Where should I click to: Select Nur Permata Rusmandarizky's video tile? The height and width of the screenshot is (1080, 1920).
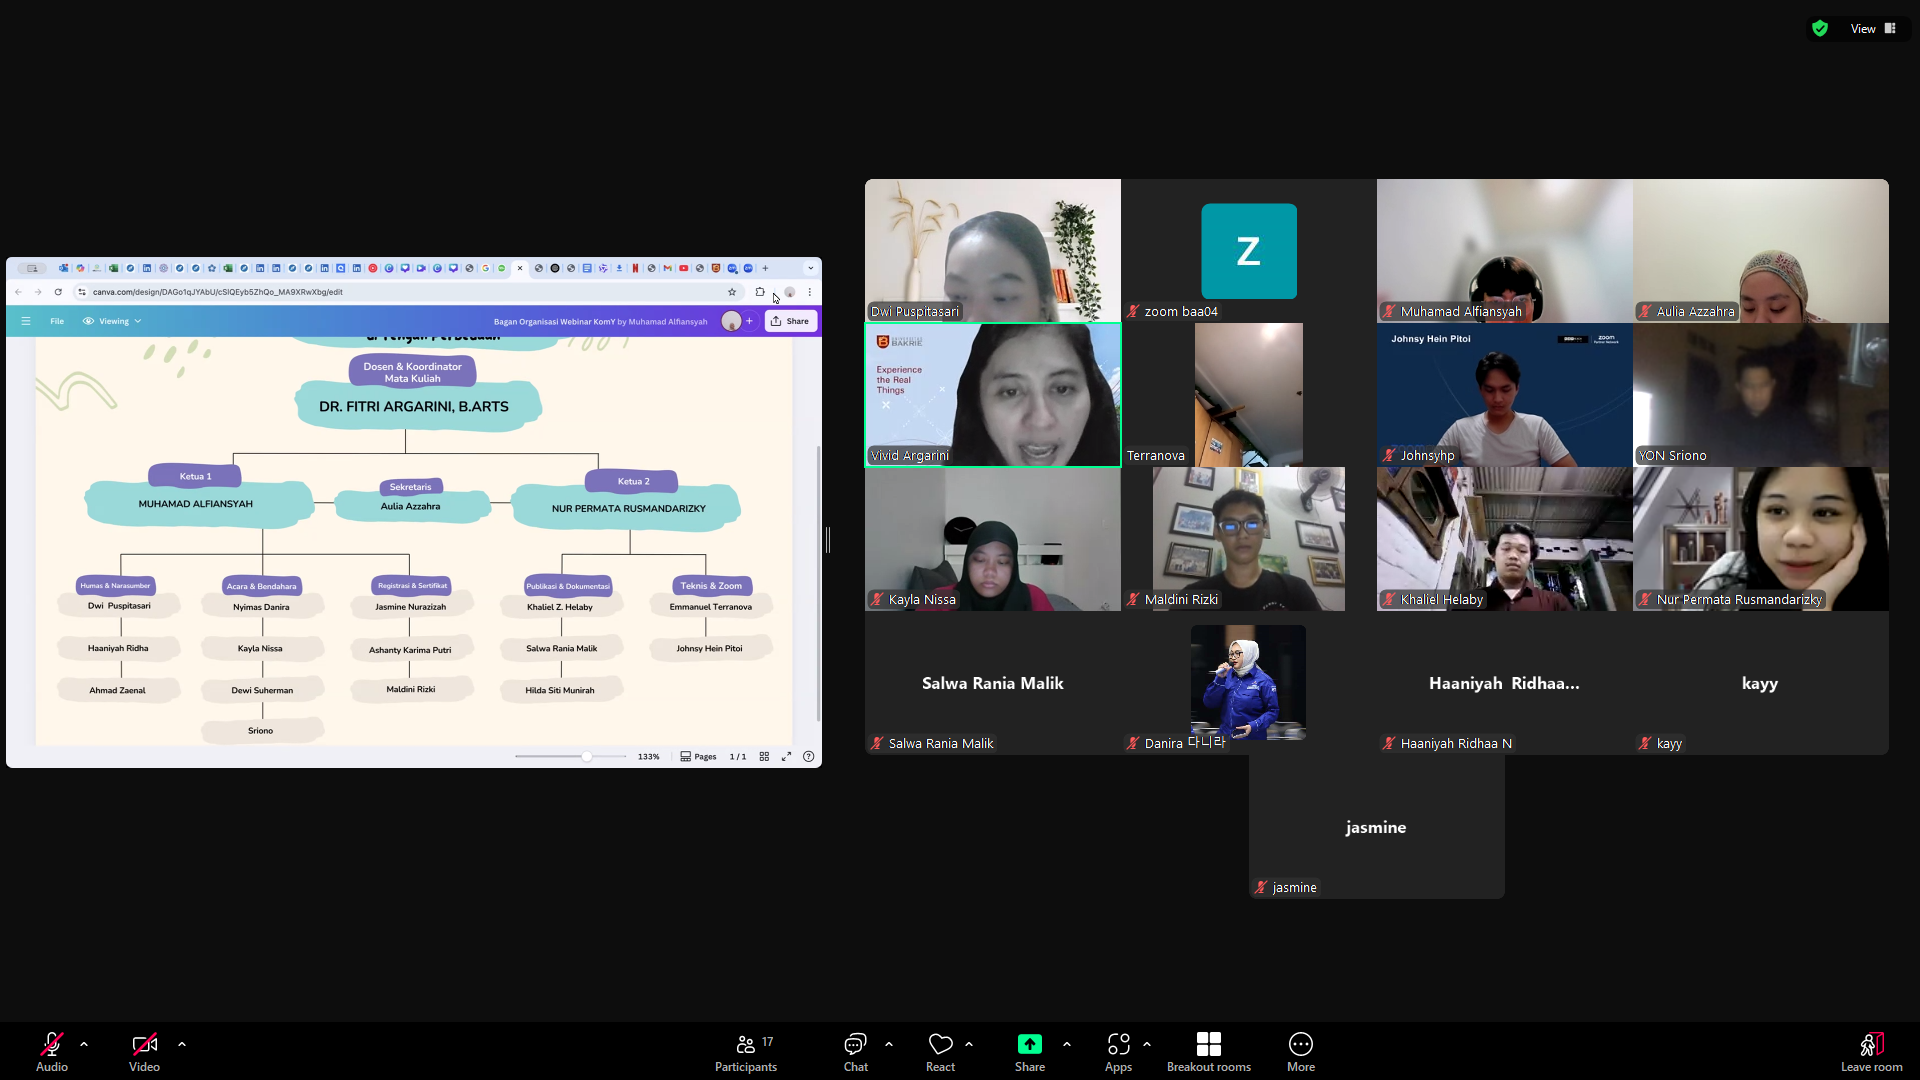click(1761, 539)
